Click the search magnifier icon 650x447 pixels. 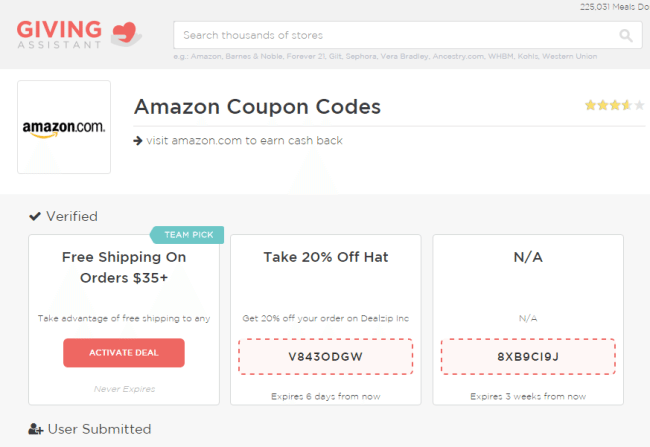point(626,36)
